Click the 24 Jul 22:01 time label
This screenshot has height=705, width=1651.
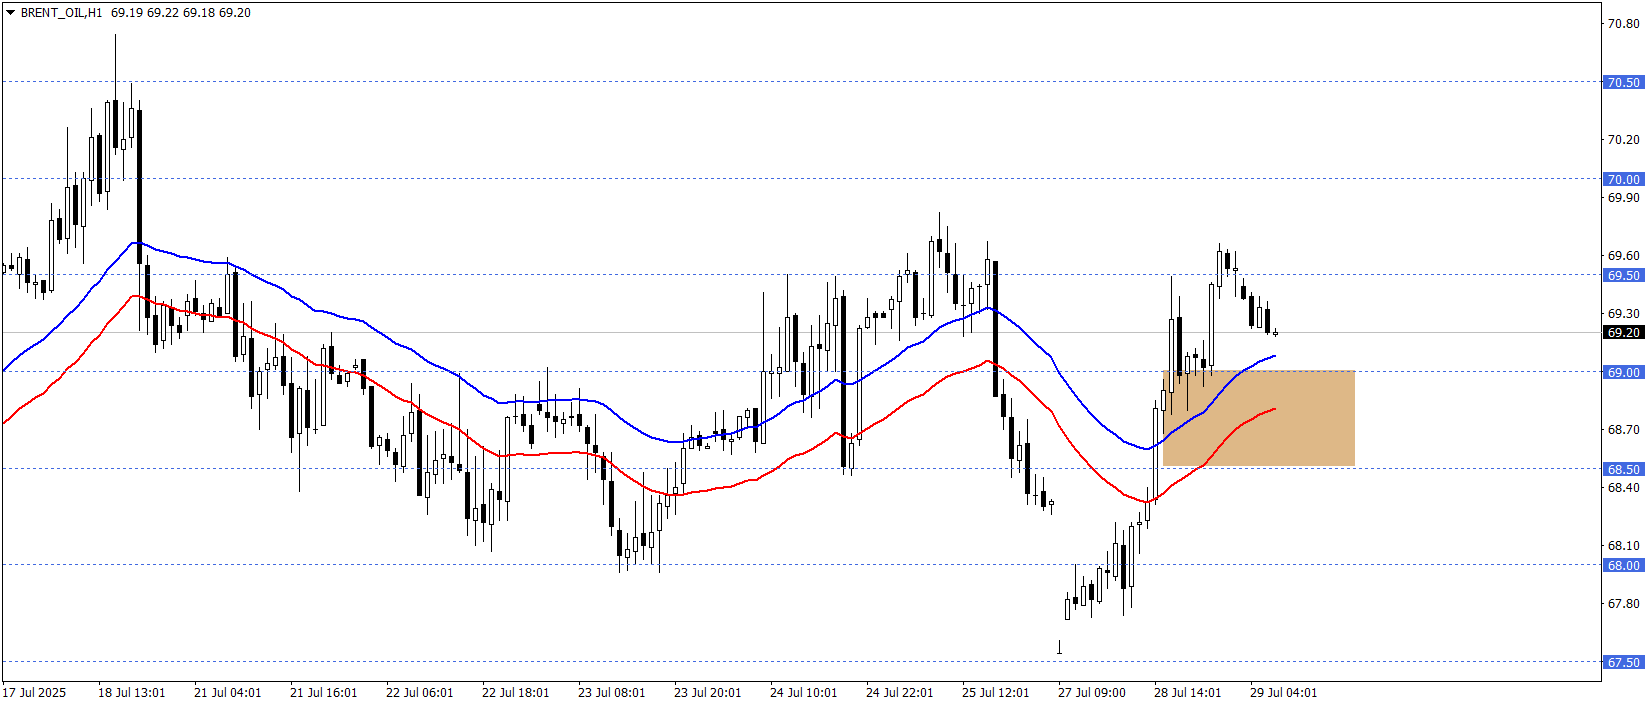(899, 692)
